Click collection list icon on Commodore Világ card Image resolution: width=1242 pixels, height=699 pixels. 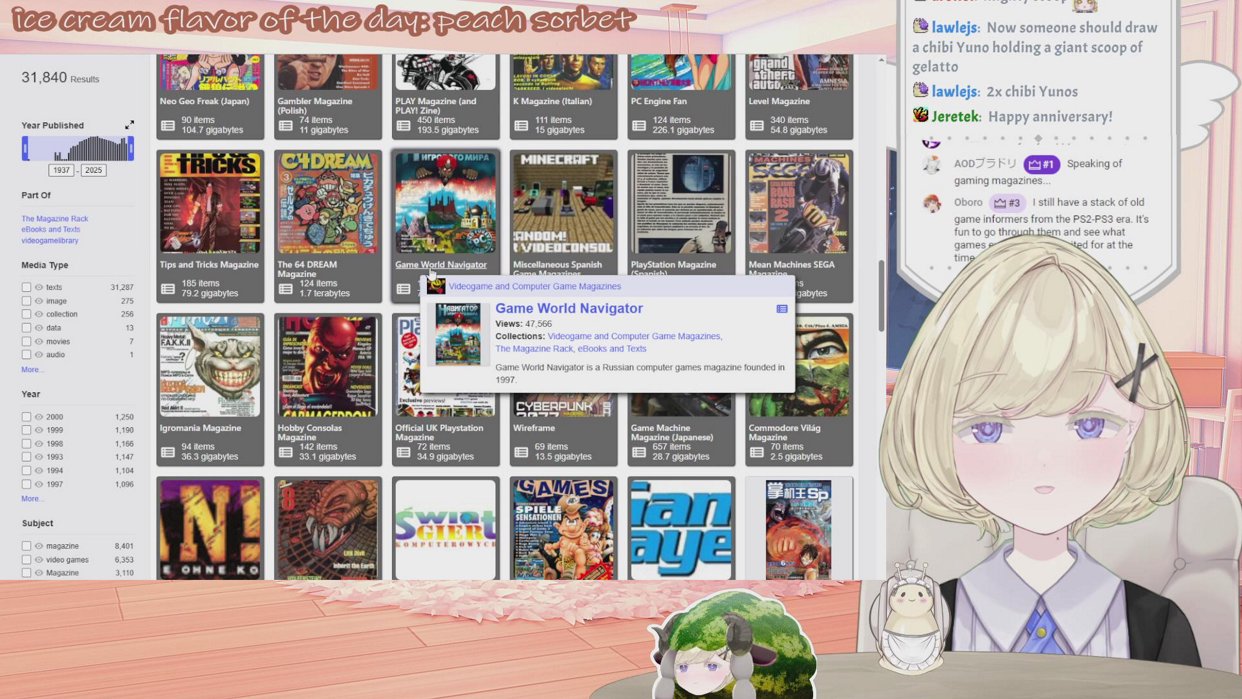(758, 452)
